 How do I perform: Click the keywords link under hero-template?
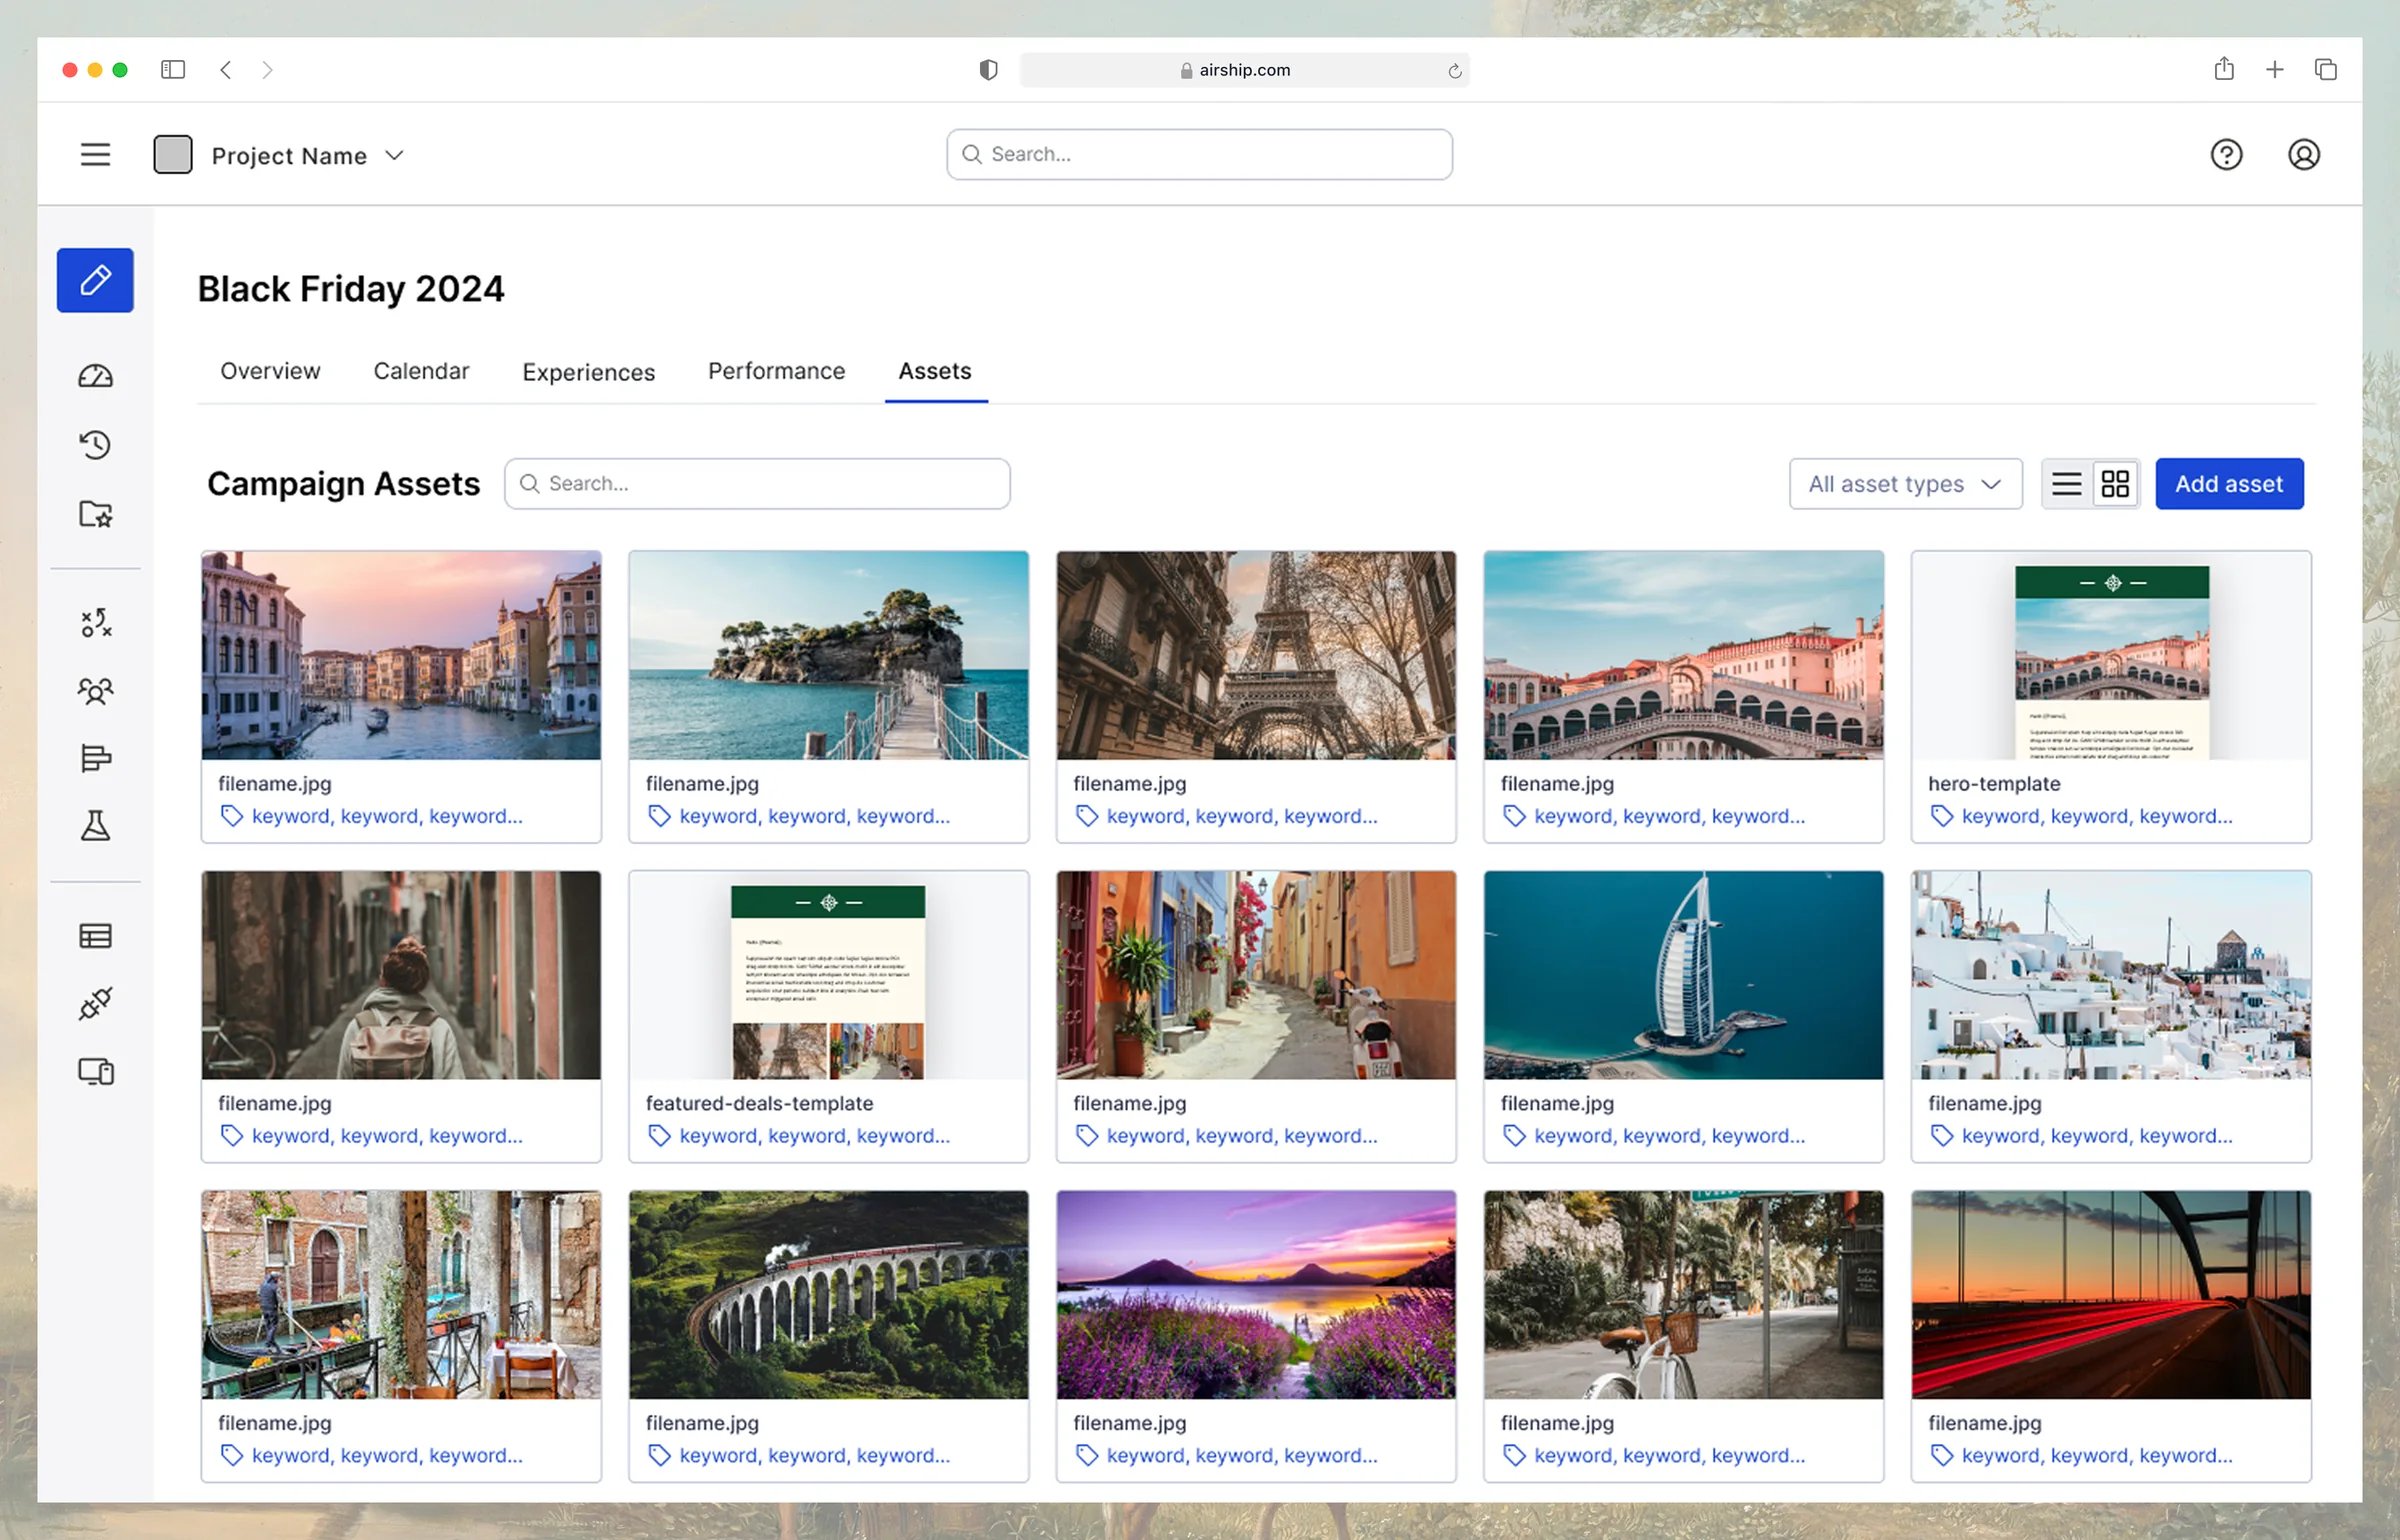[x=2096, y=816]
